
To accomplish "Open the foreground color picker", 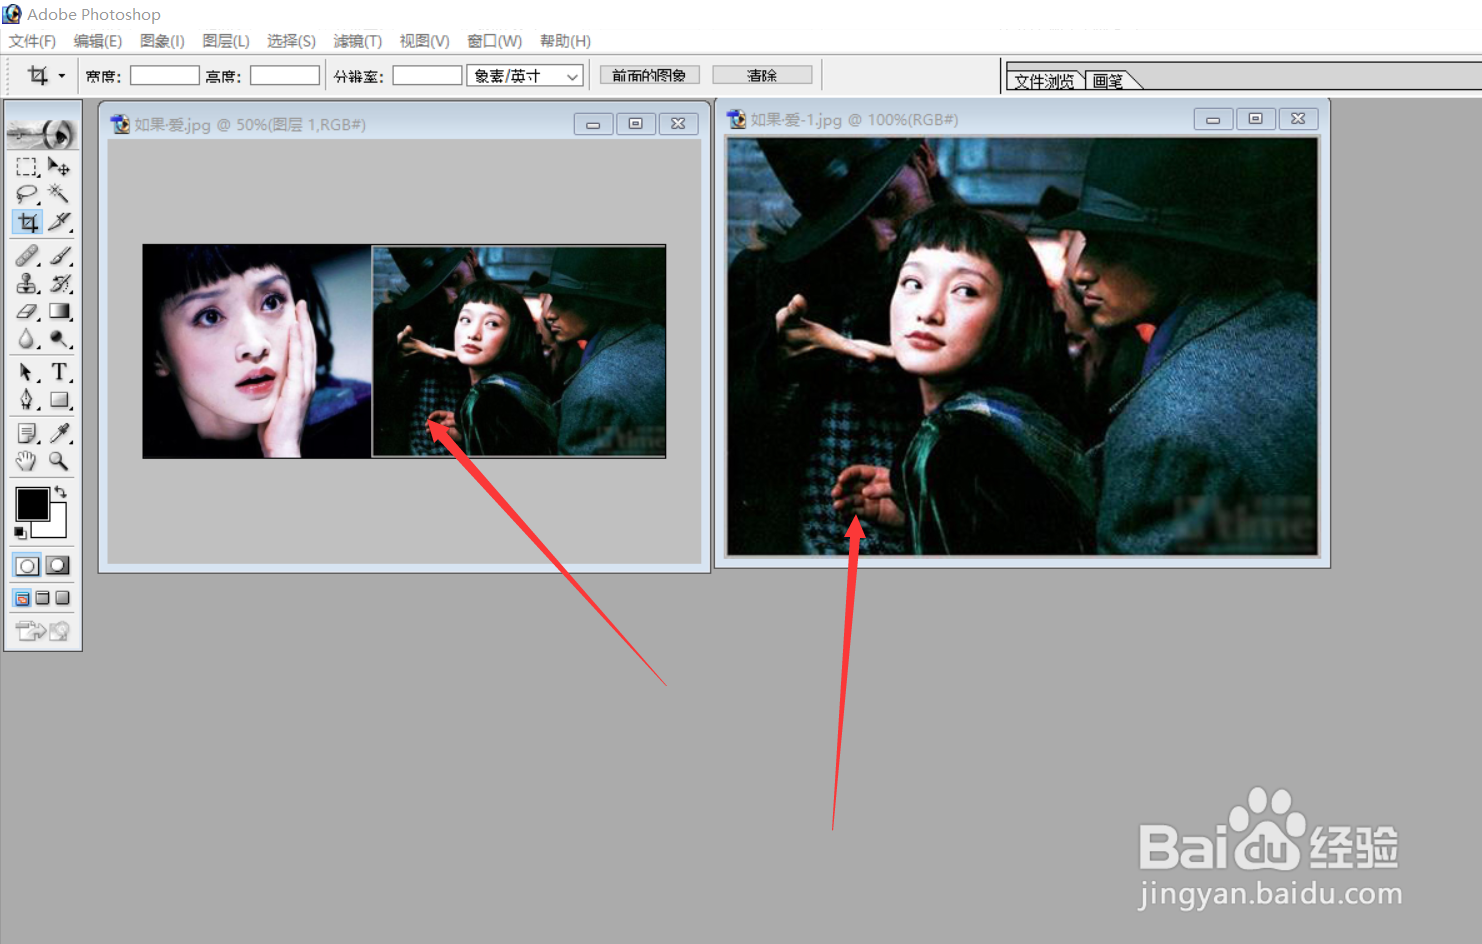I will click(30, 503).
